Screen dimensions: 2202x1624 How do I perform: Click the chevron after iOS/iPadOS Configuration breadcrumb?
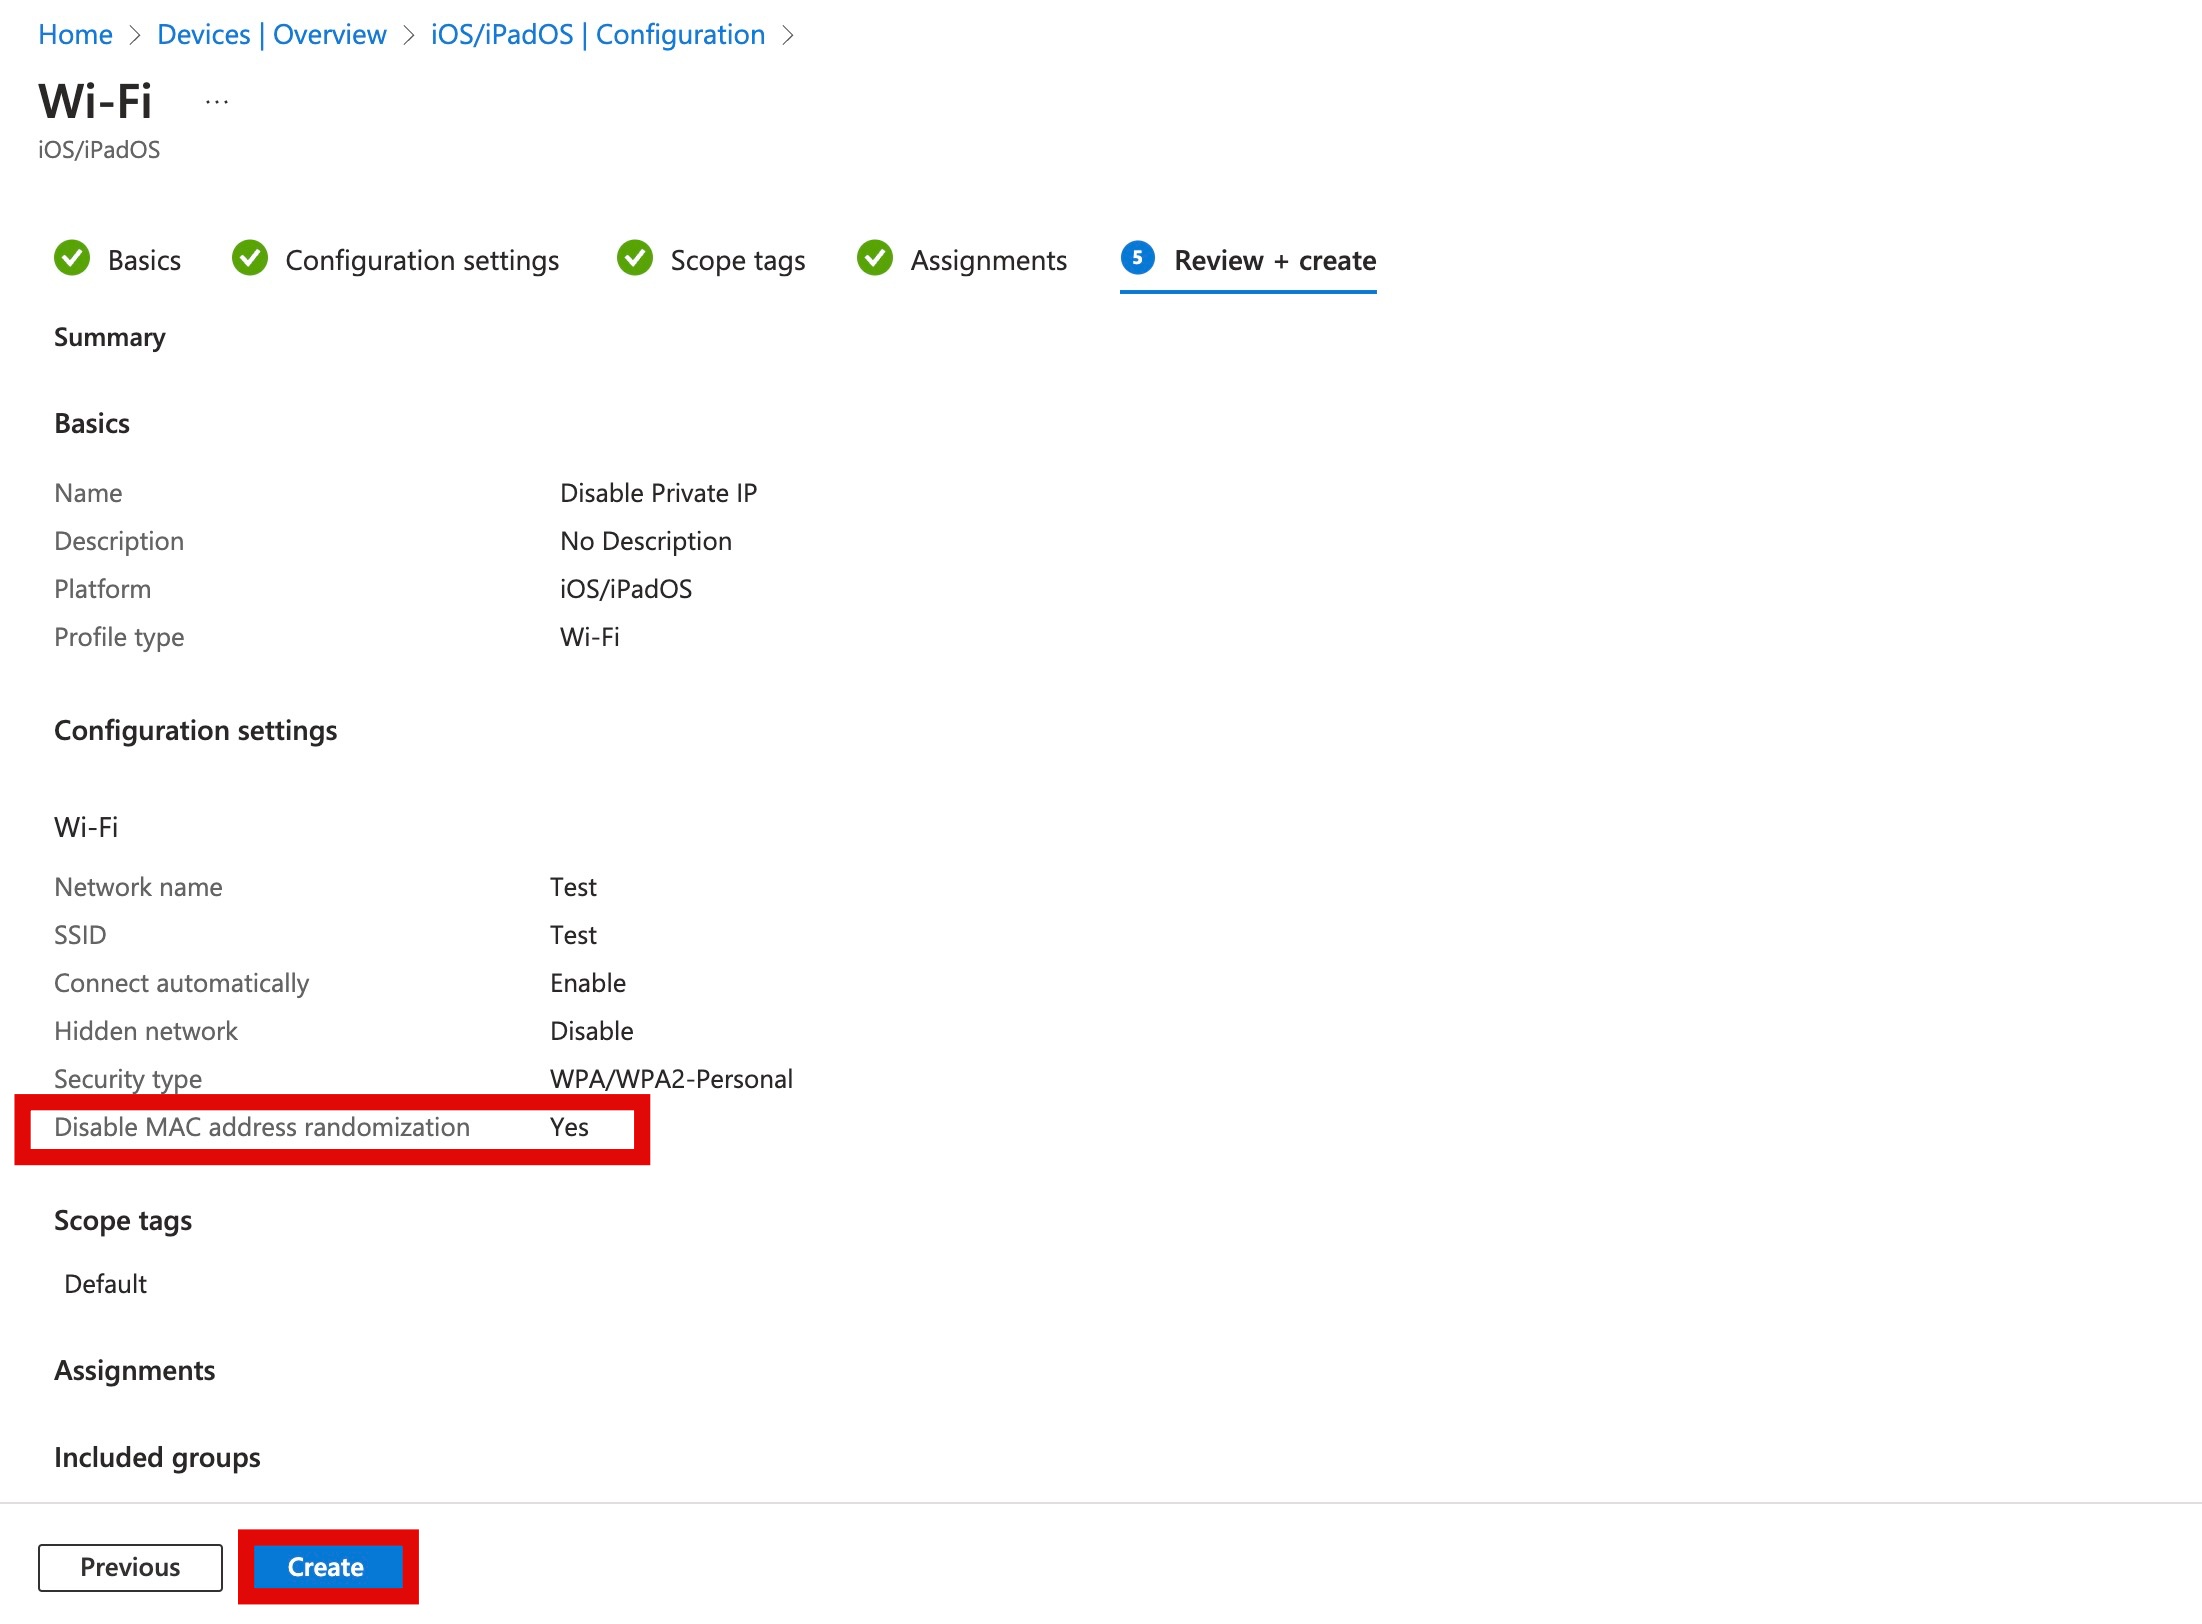[788, 36]
